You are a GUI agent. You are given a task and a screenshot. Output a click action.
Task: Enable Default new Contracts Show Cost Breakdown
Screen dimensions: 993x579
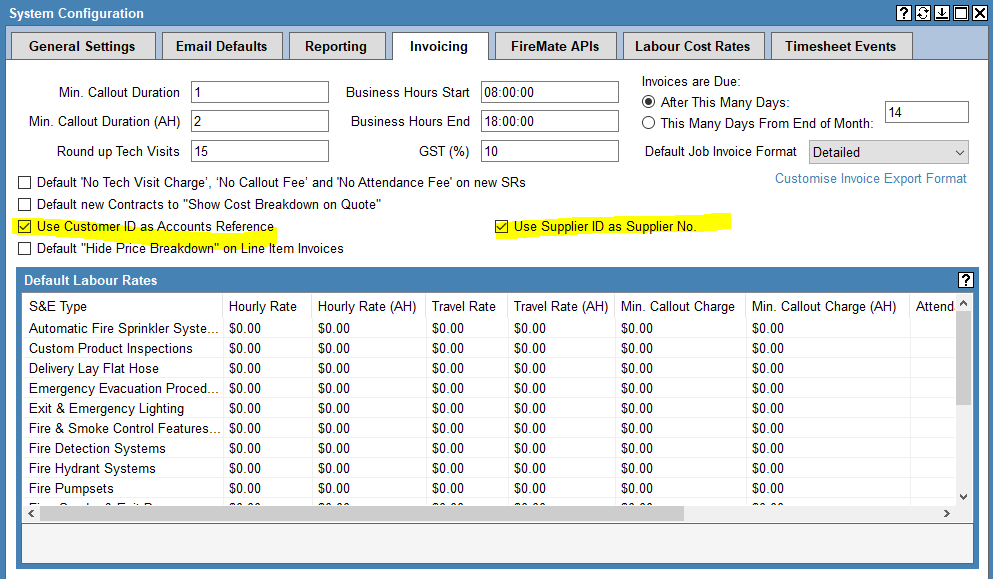[x=25, y=205]
